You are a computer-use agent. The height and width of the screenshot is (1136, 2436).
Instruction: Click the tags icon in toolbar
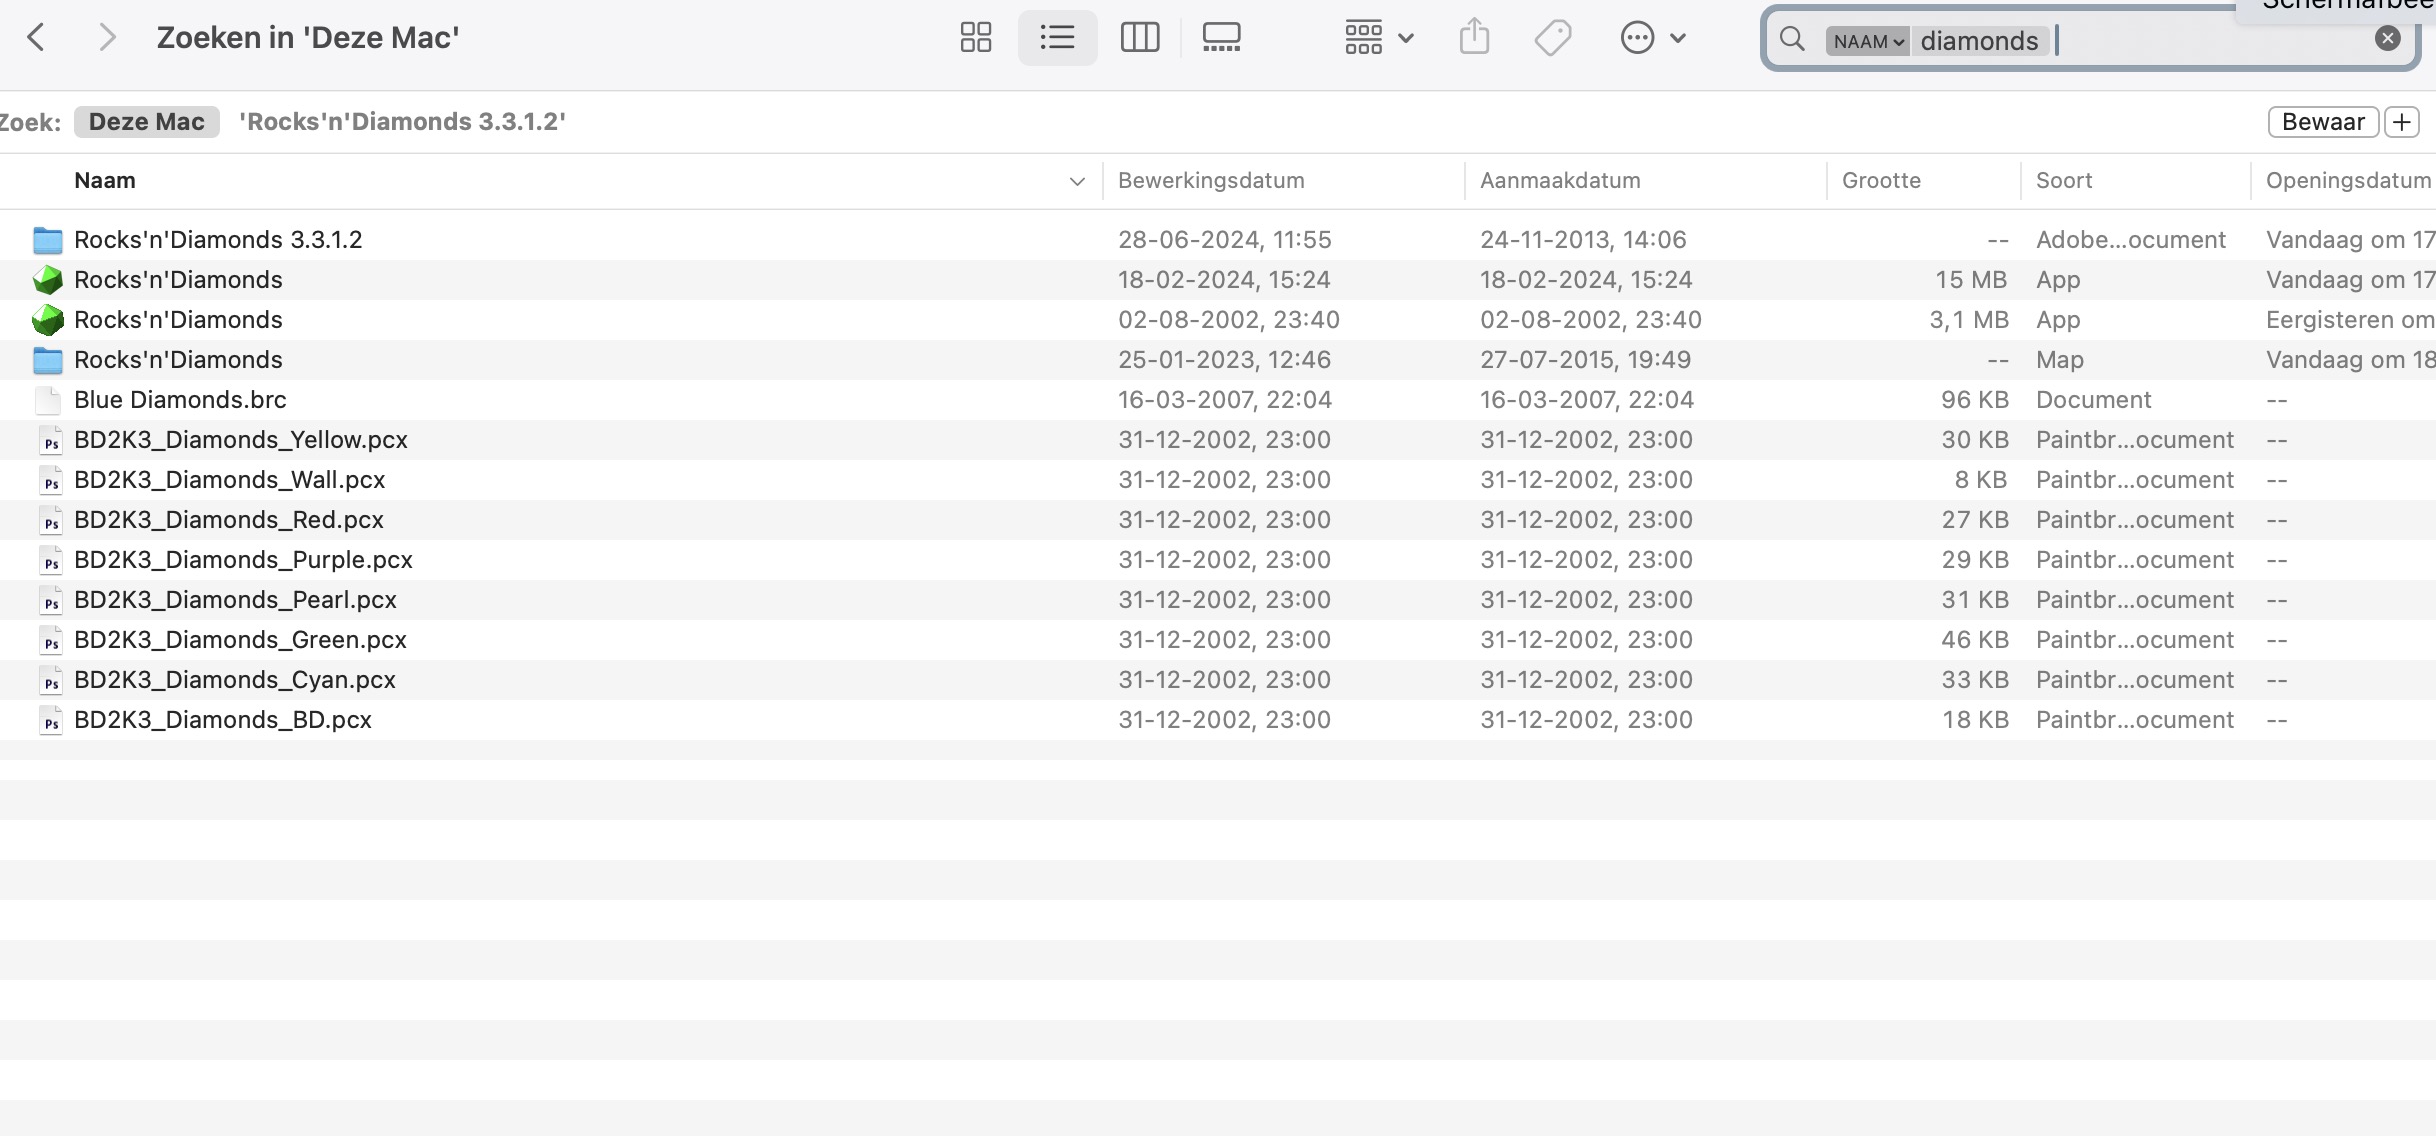1553,38
